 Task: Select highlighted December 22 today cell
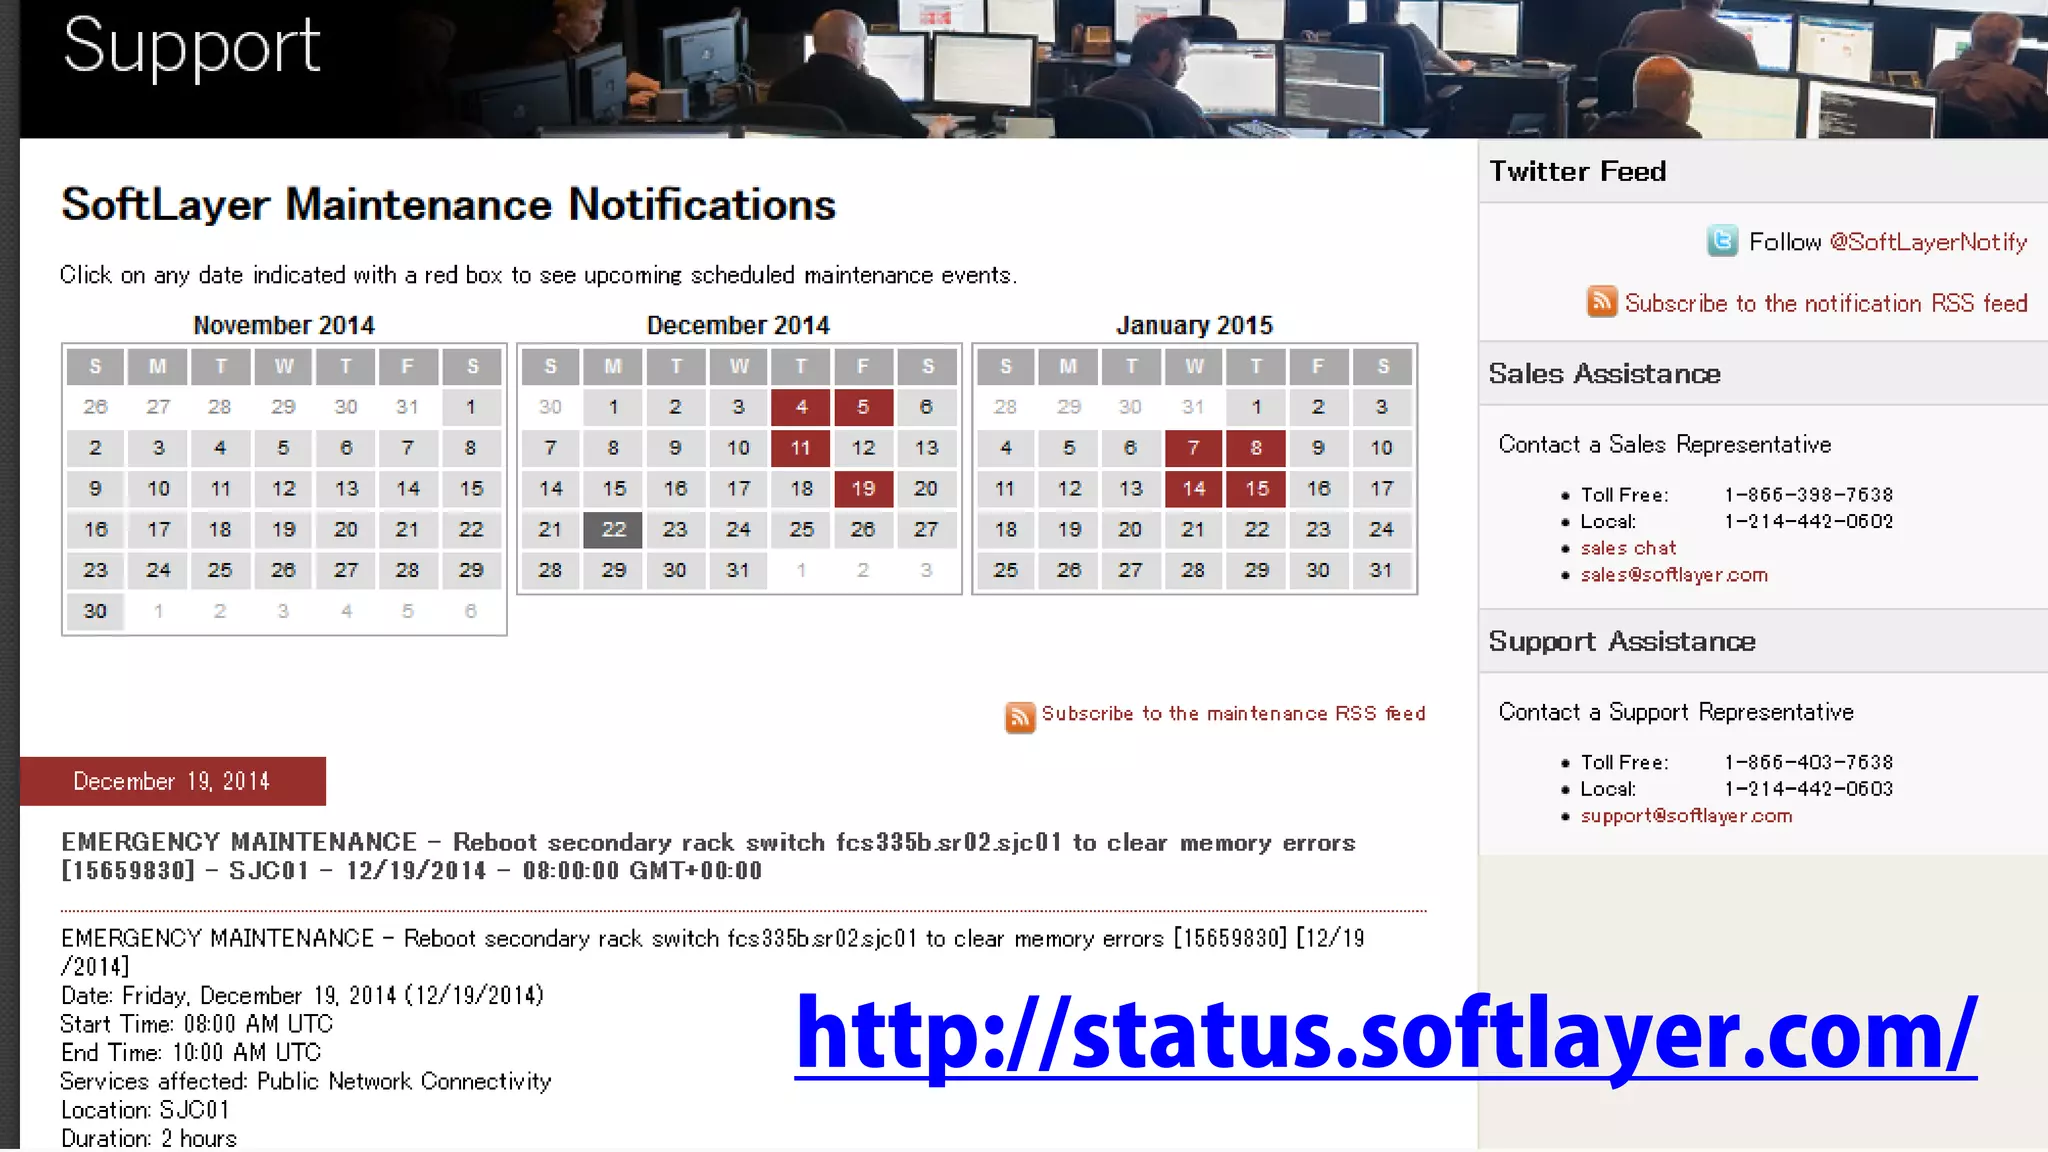[613, 530]
